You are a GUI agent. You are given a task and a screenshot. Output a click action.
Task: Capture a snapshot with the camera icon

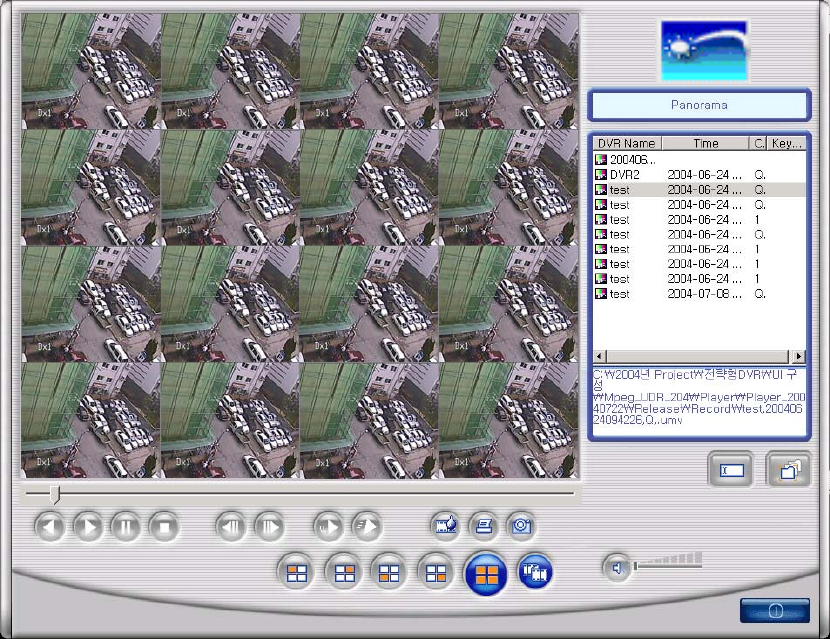521,526
